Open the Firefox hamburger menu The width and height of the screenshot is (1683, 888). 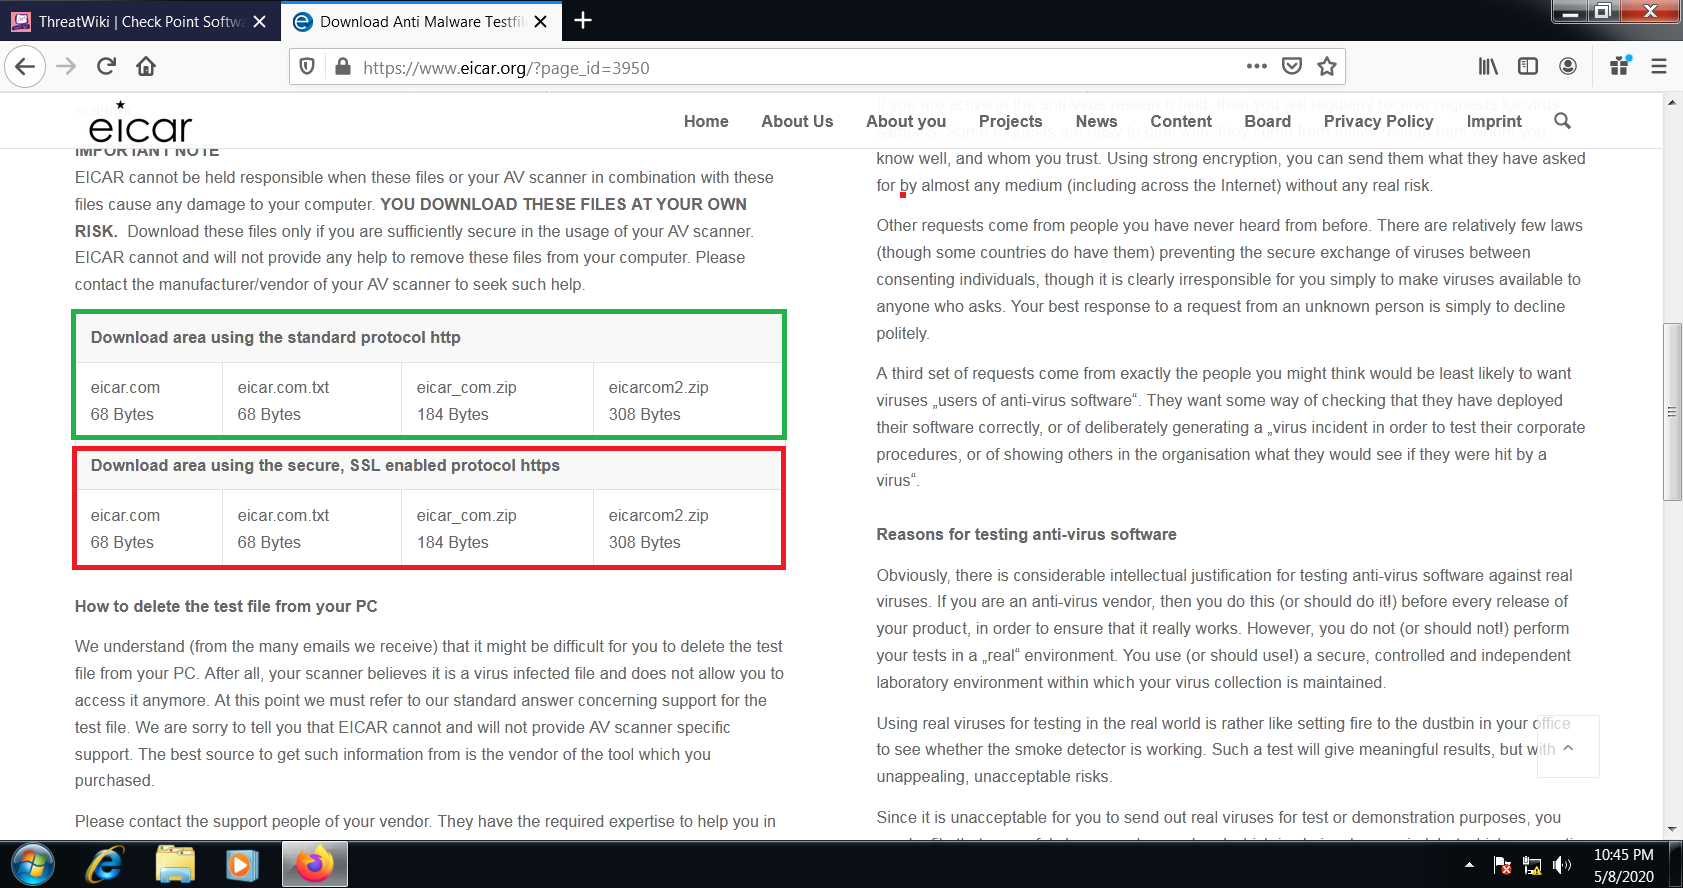pyautogui.click(x=1659, y=67)
